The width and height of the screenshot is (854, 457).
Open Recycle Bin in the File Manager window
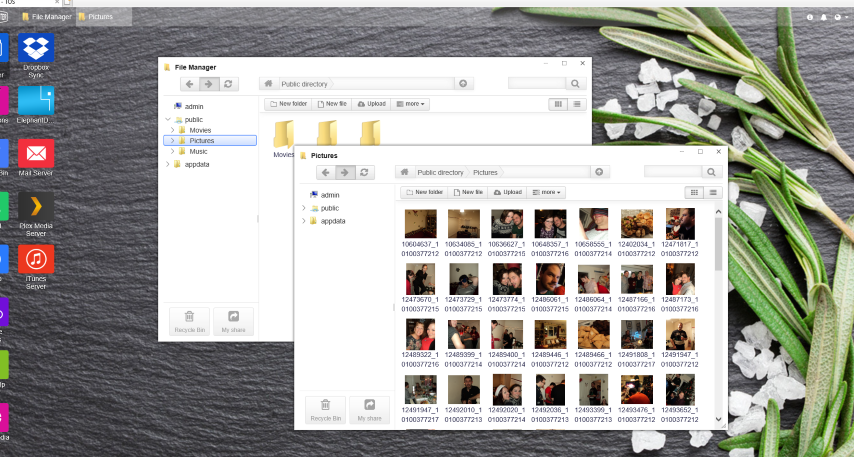coord(190,321)
